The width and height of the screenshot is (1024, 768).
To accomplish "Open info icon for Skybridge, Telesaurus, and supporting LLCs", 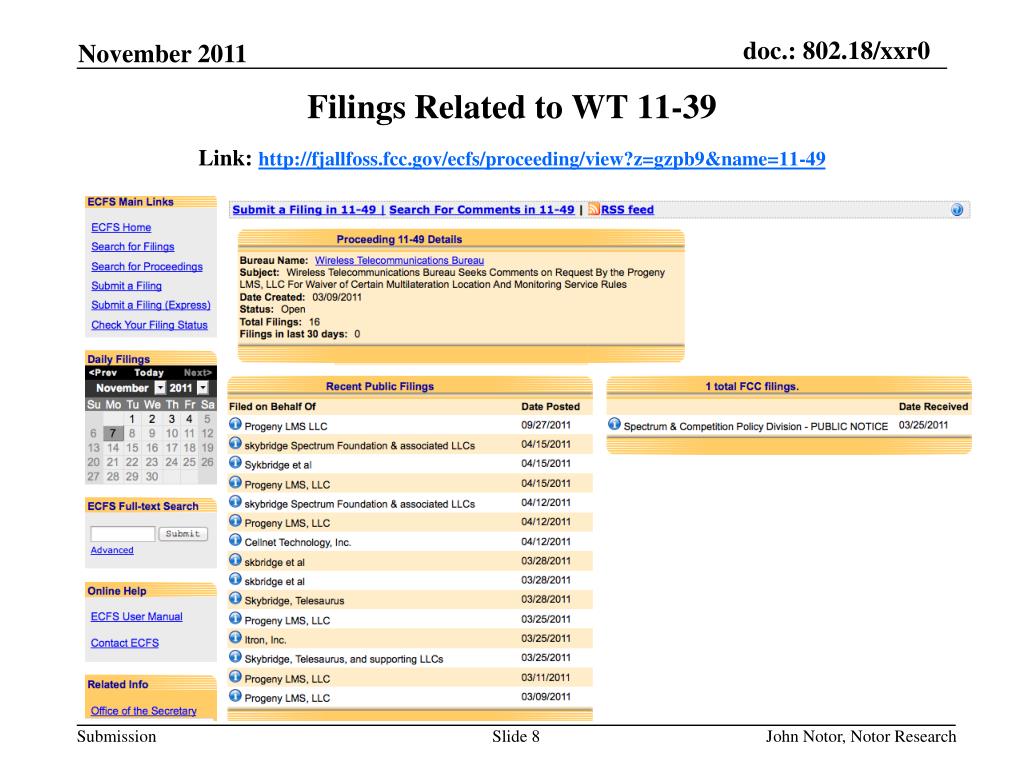I will point(235,657).
